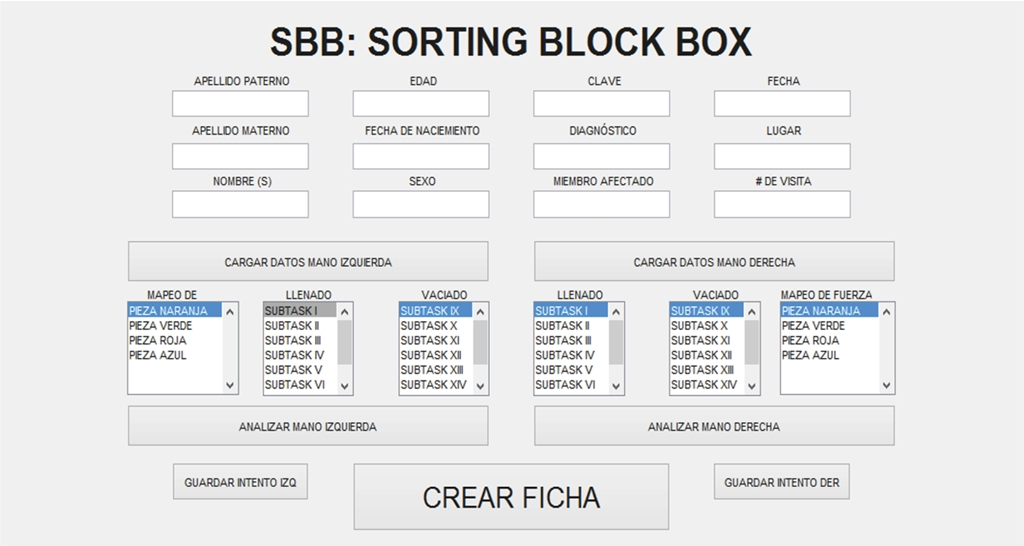Save attempt with GUARDAR INTENTO IZQ
This screenshot has width=1024, height=546.
coord(240,482)
